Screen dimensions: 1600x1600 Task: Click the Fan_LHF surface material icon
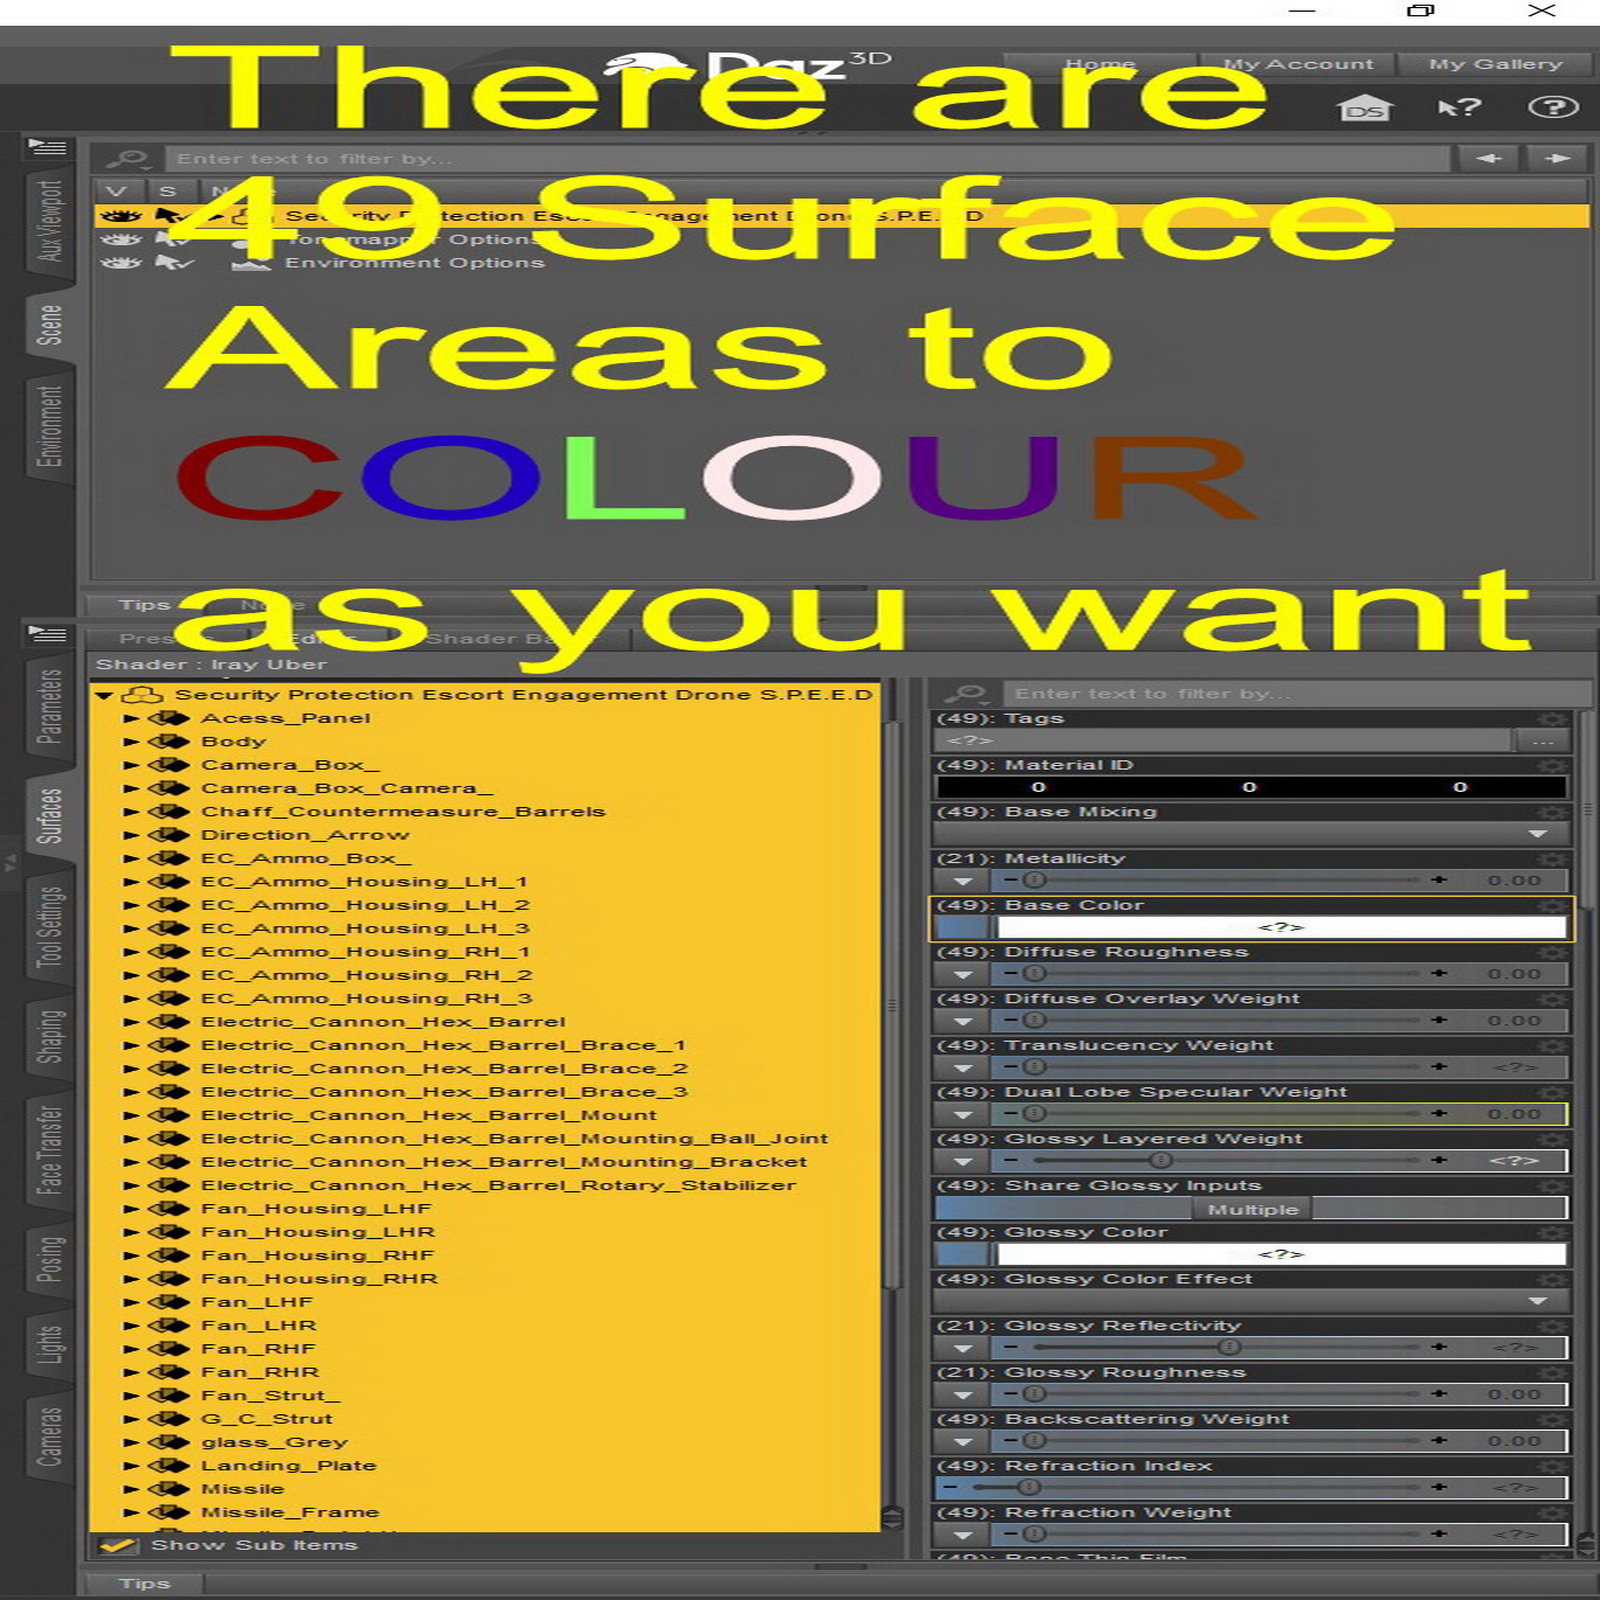point(169,1302)
